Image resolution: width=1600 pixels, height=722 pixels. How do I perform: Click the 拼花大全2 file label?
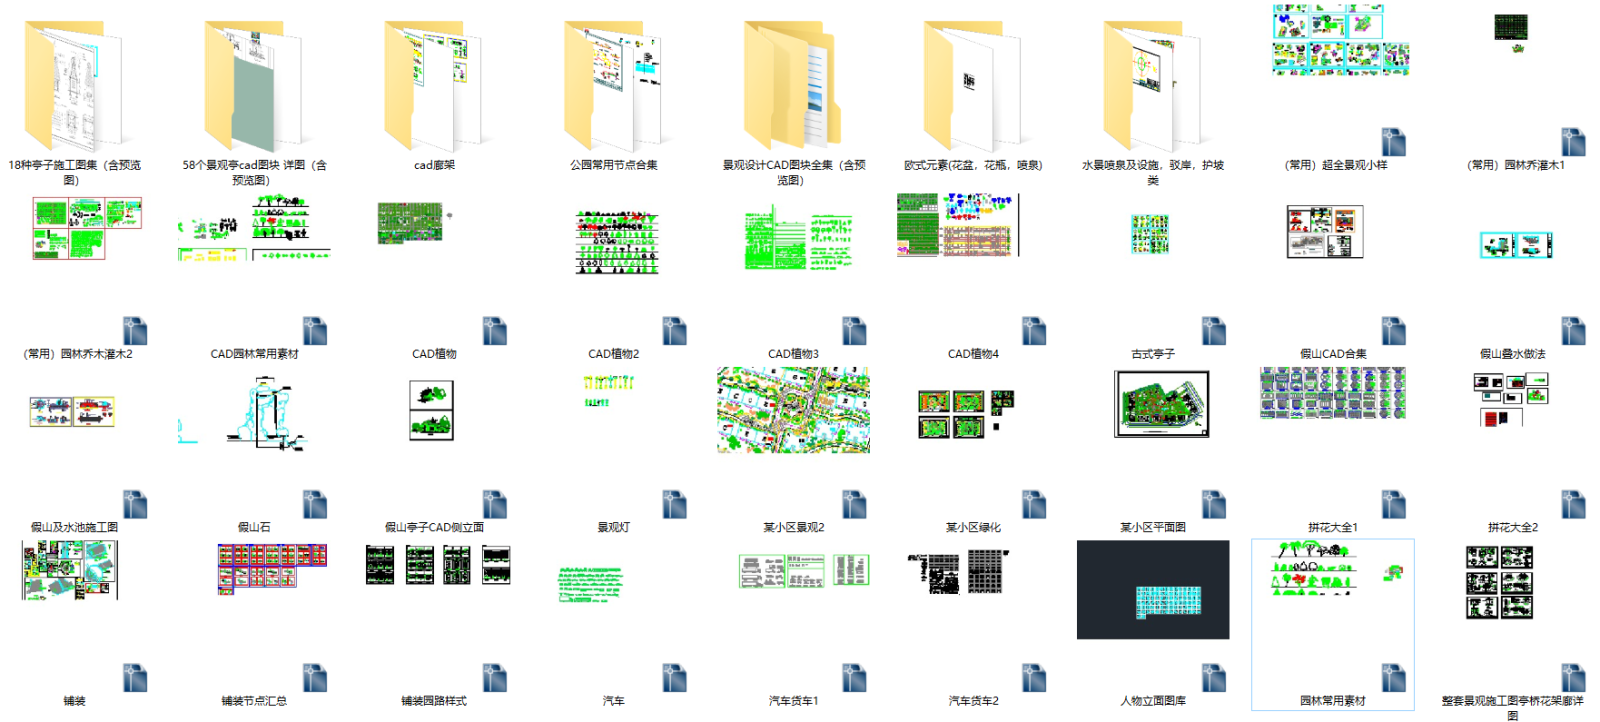(1513, 527)
